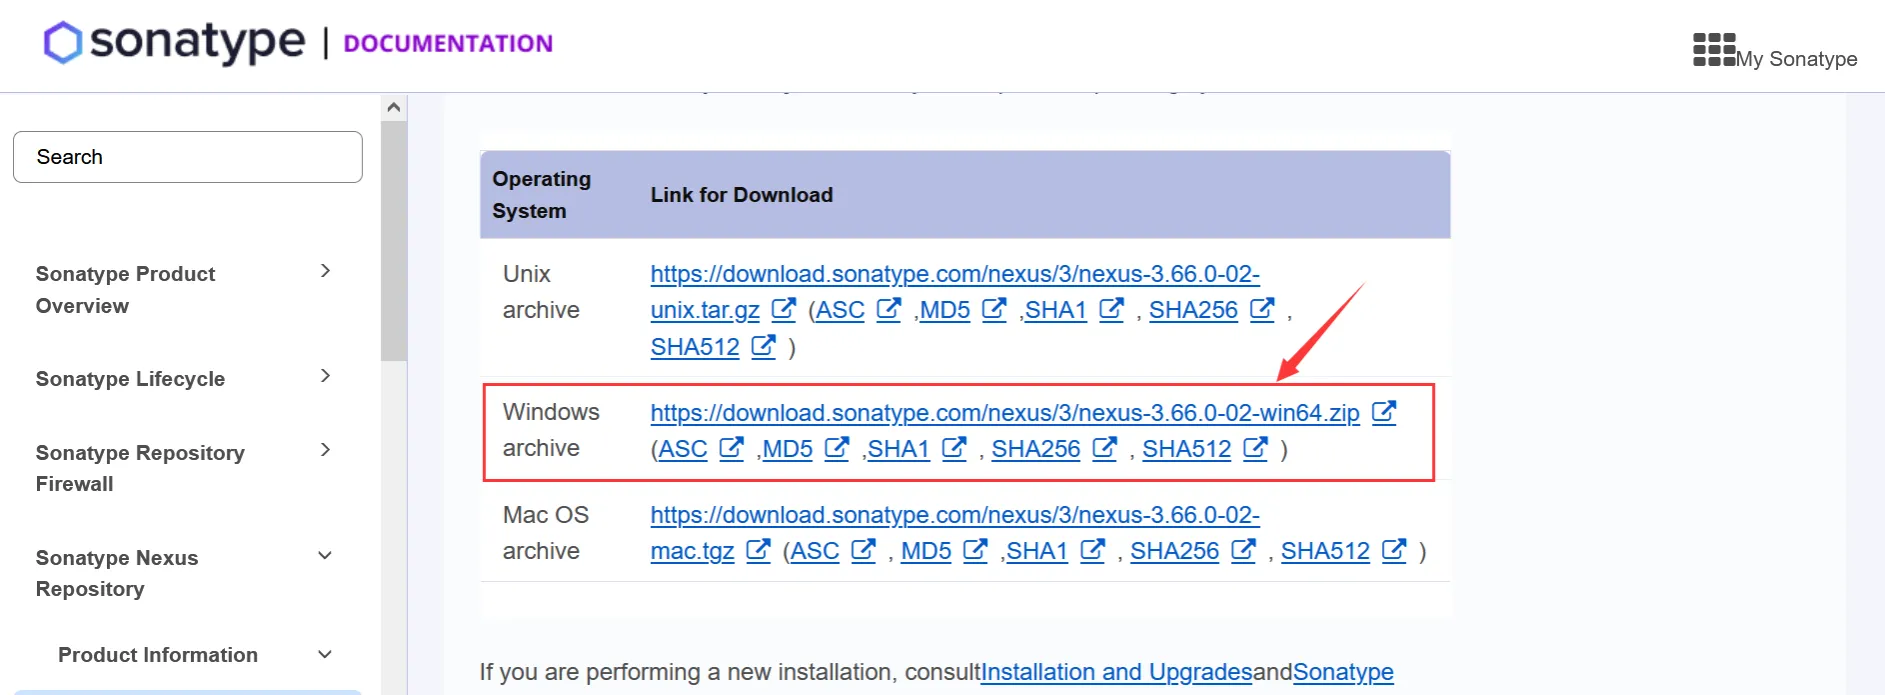This screenshot has width=1885, height=695.
Task: Open Installation and Upgrades link
Action: pyautogui.click(x=1117, y=672)
